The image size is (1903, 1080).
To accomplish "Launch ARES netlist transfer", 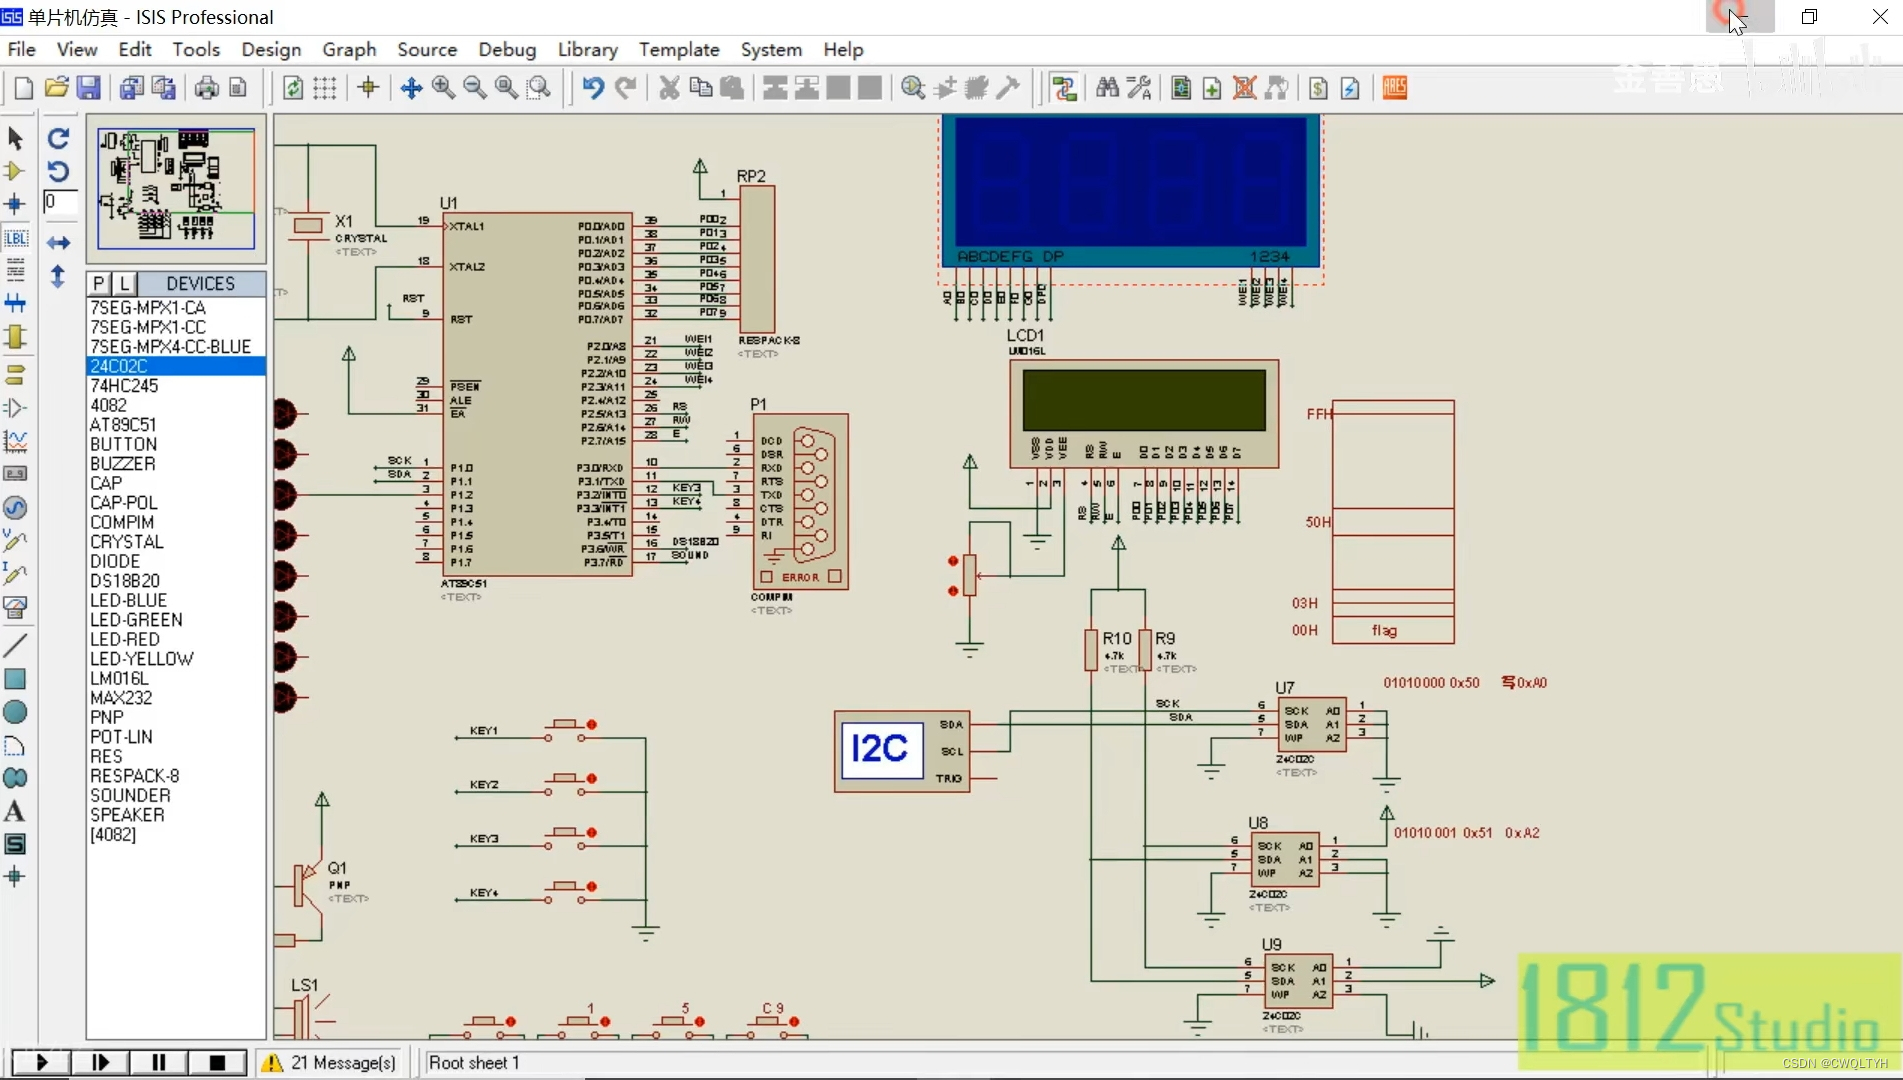I will click(x=1395, y=88).
